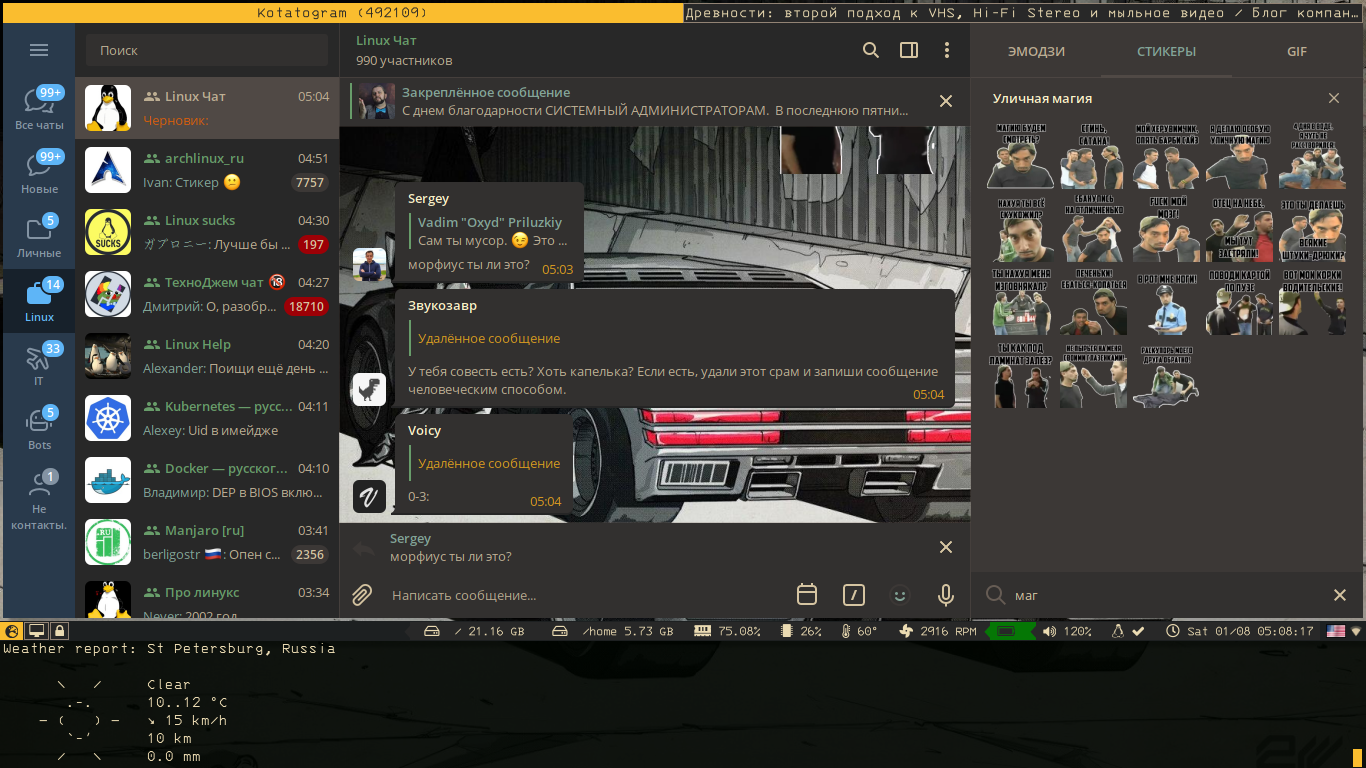Open Sergey's avatar next to message
Screen dimensions: 1366x768
(x=370, y=265)
